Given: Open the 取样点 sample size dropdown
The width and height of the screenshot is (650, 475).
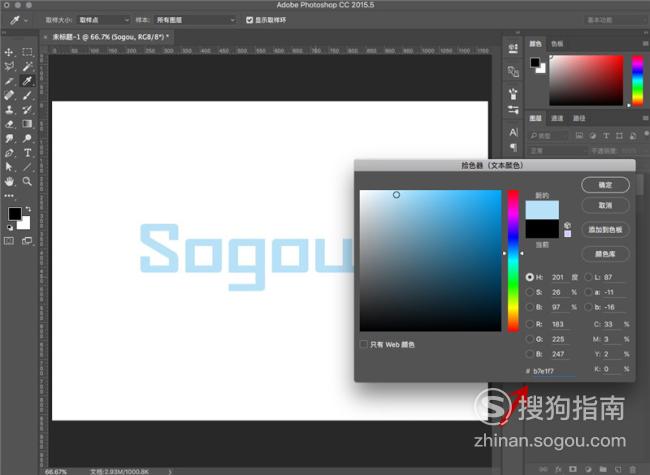Looking at the screenshot, I should click(104, 20).
